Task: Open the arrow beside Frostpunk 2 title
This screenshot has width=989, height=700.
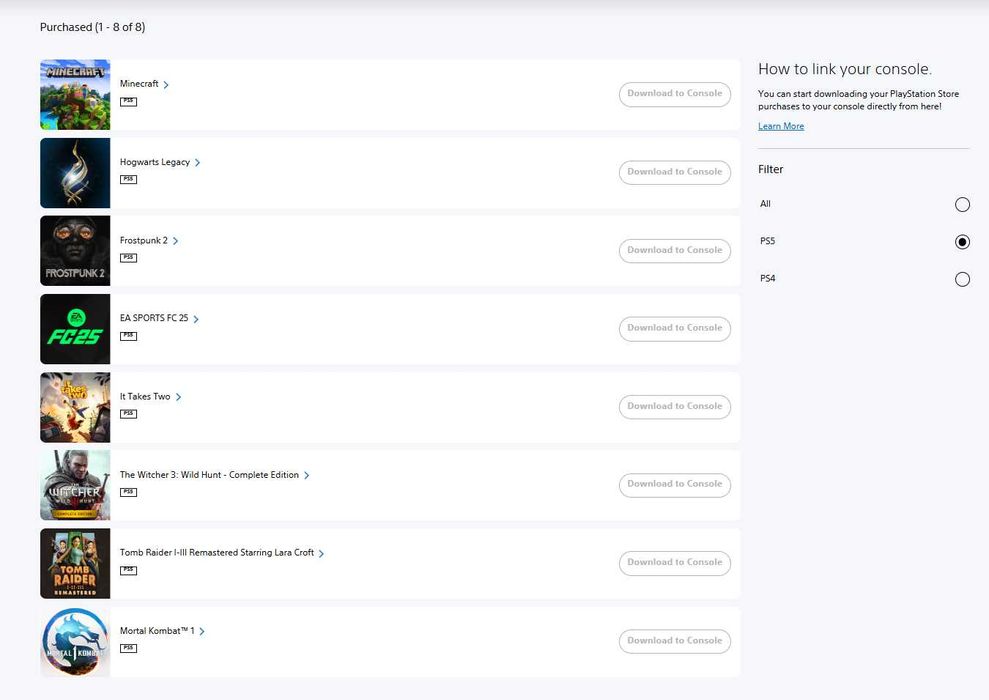Action: tap(175, 241)
